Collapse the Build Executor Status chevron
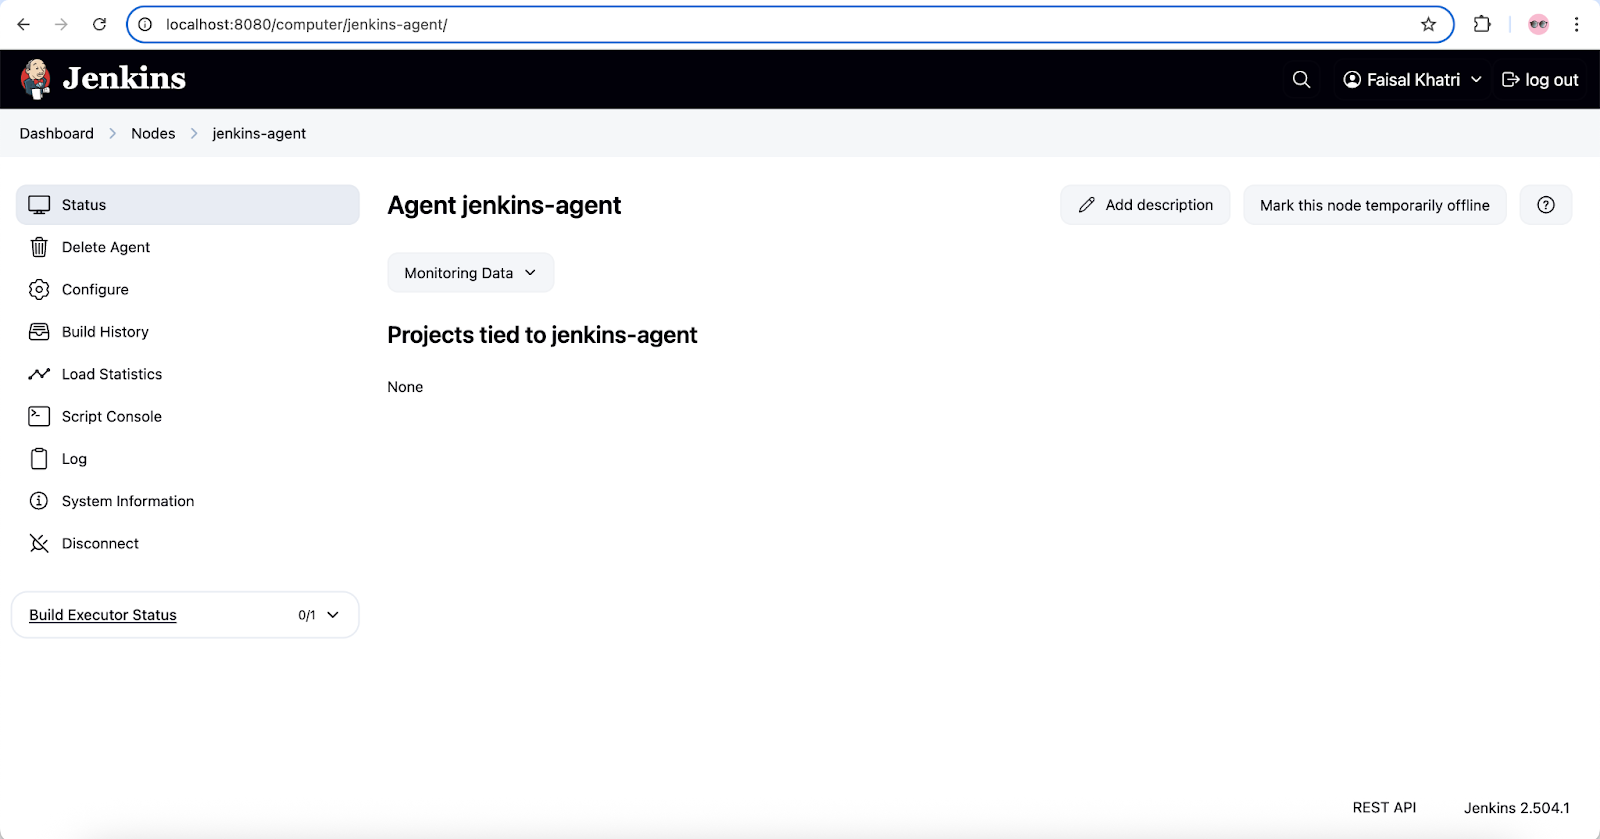 coord(333,615)
